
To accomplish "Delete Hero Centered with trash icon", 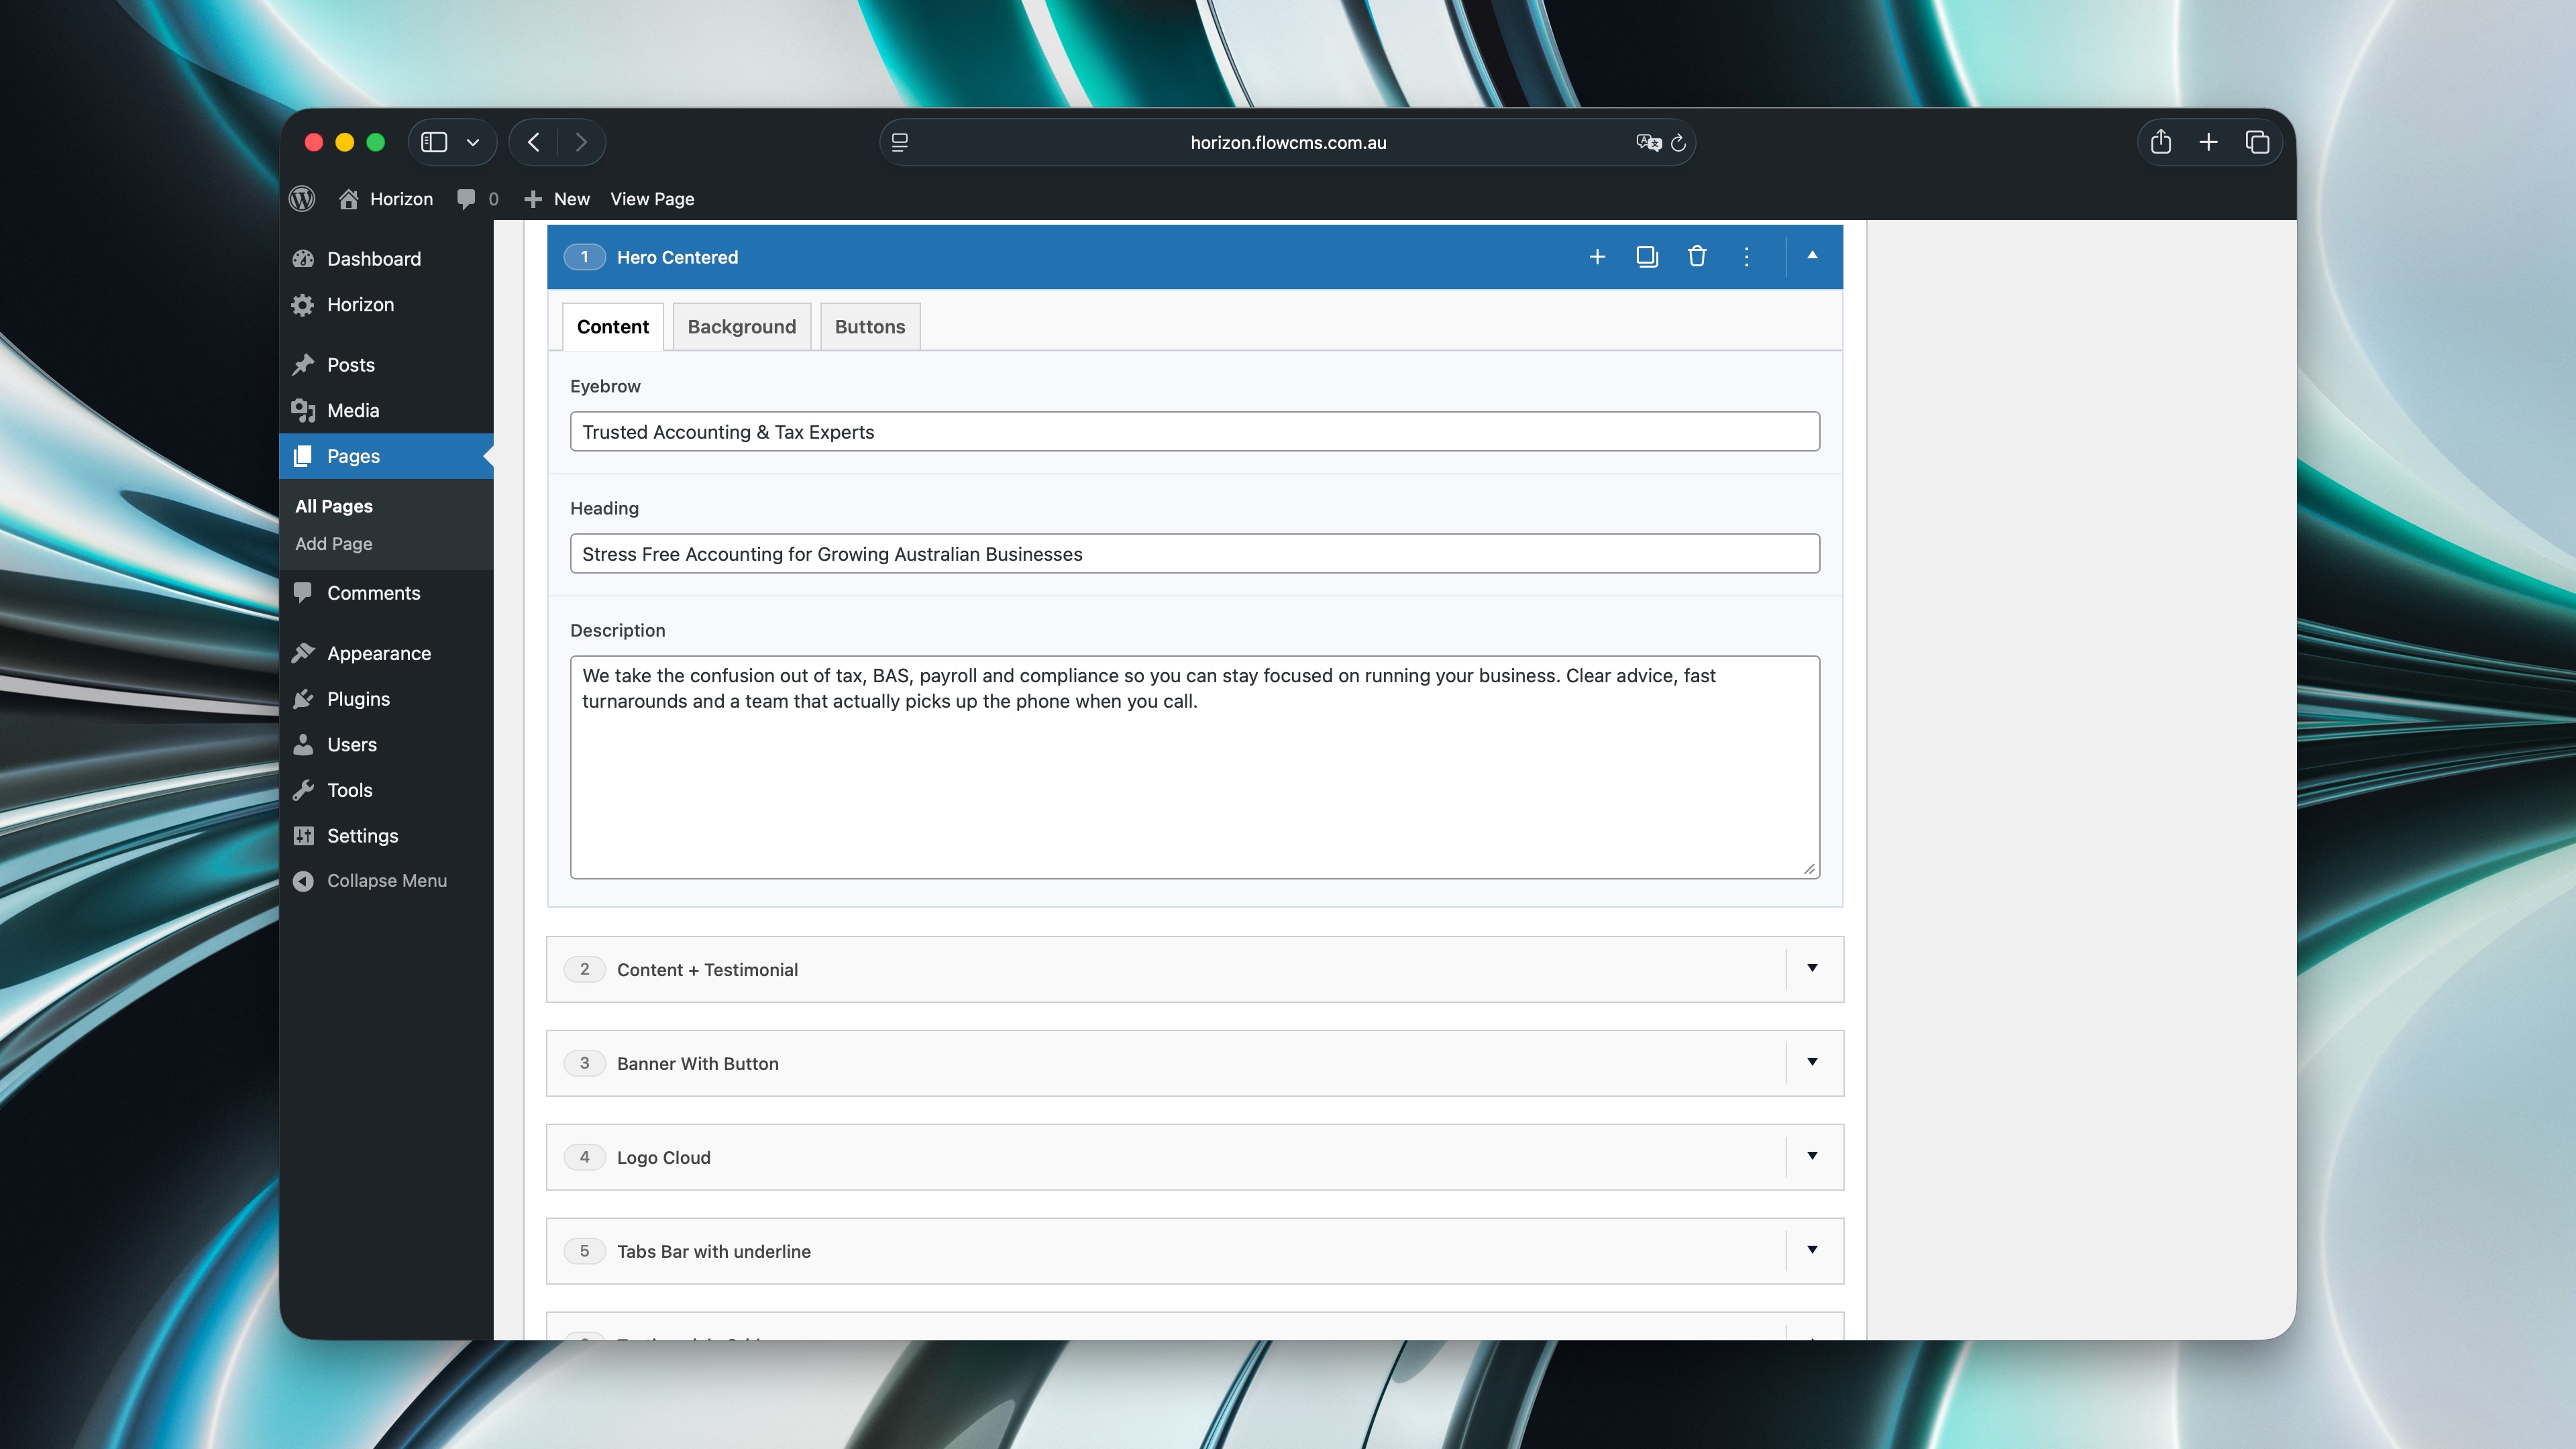I will click(x=1696, y=257).
